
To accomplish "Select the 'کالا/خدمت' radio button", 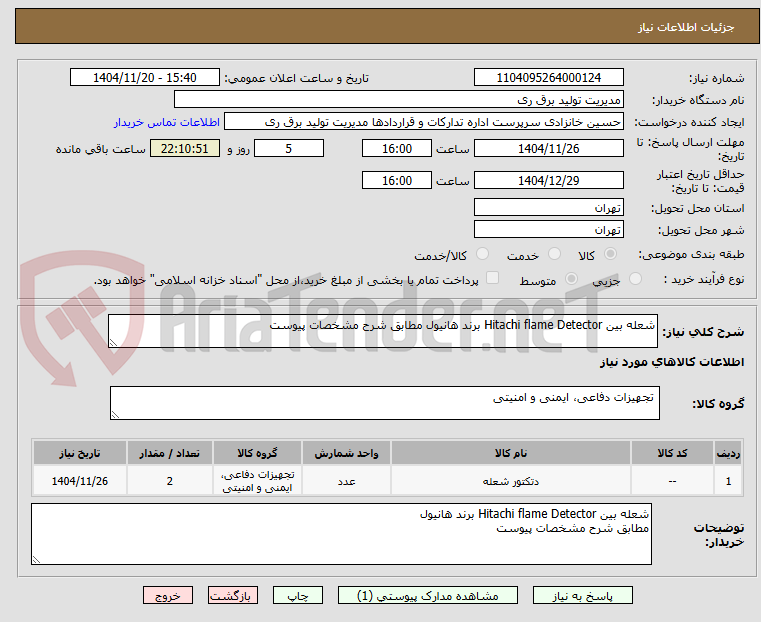I will click(x=482, y=254).
